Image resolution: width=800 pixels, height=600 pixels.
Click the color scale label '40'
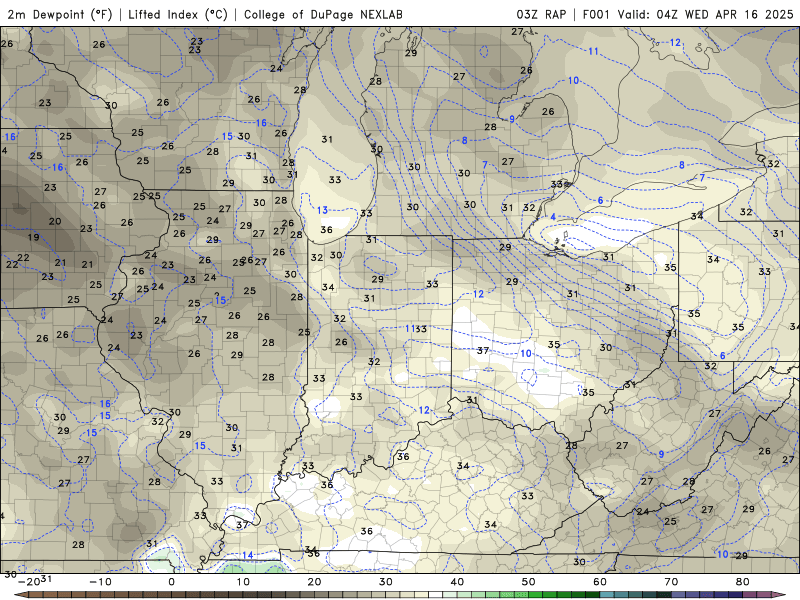coord(457,582)
